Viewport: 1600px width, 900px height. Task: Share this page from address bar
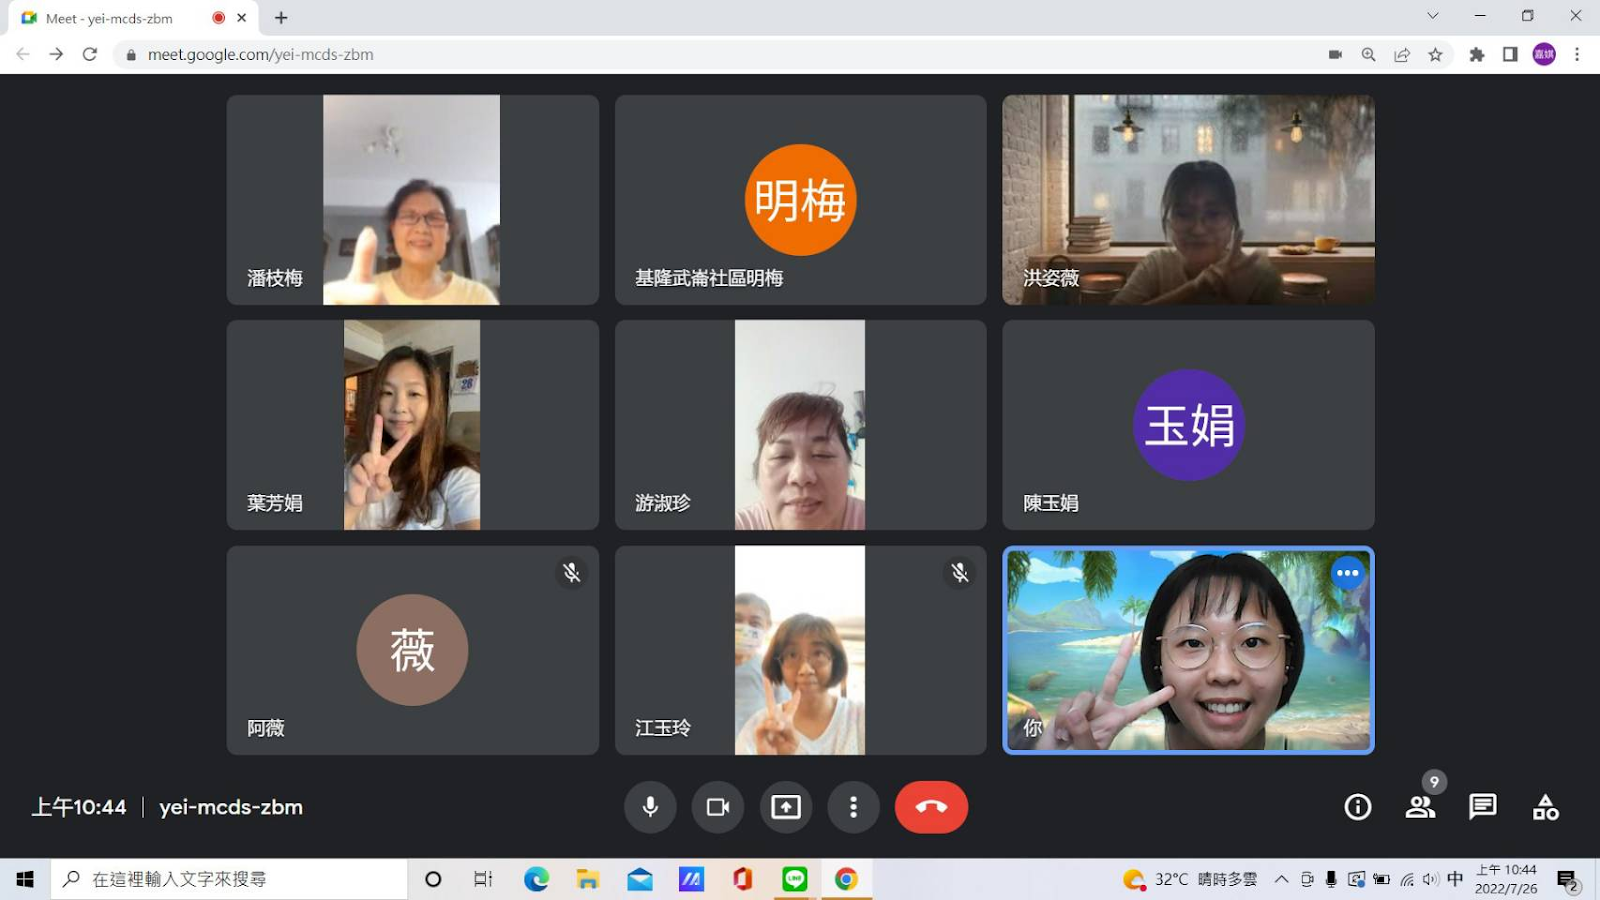click(1402, 55)
